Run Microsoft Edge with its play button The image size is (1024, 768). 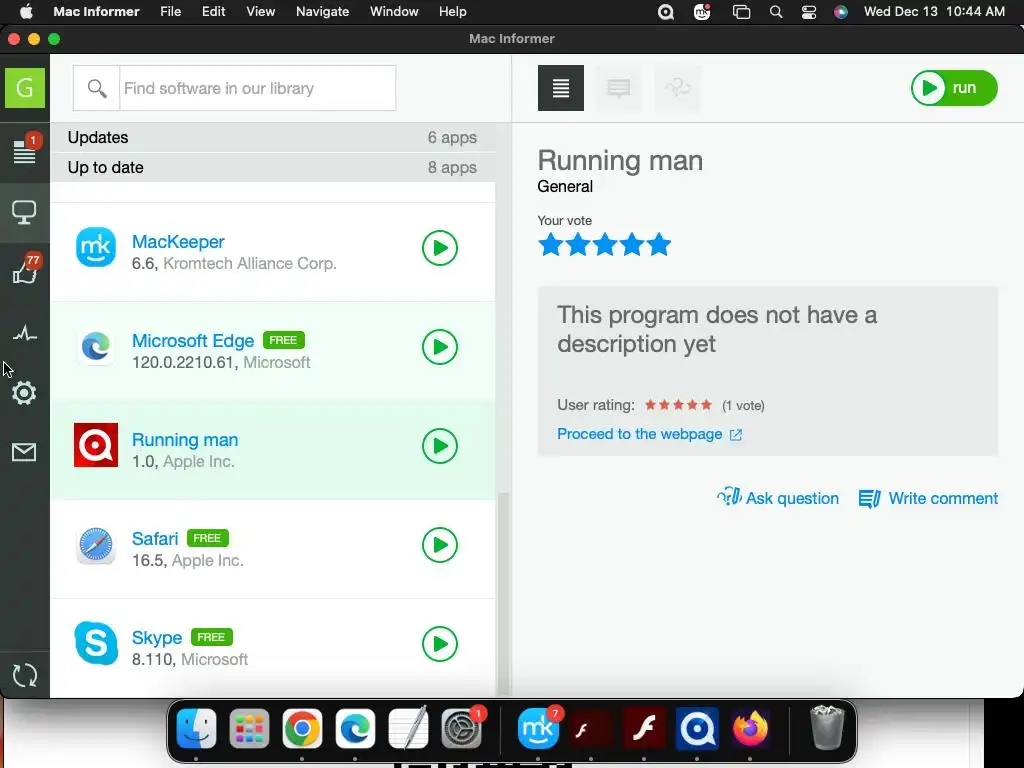pyautogui.click(x=440, y=347)
